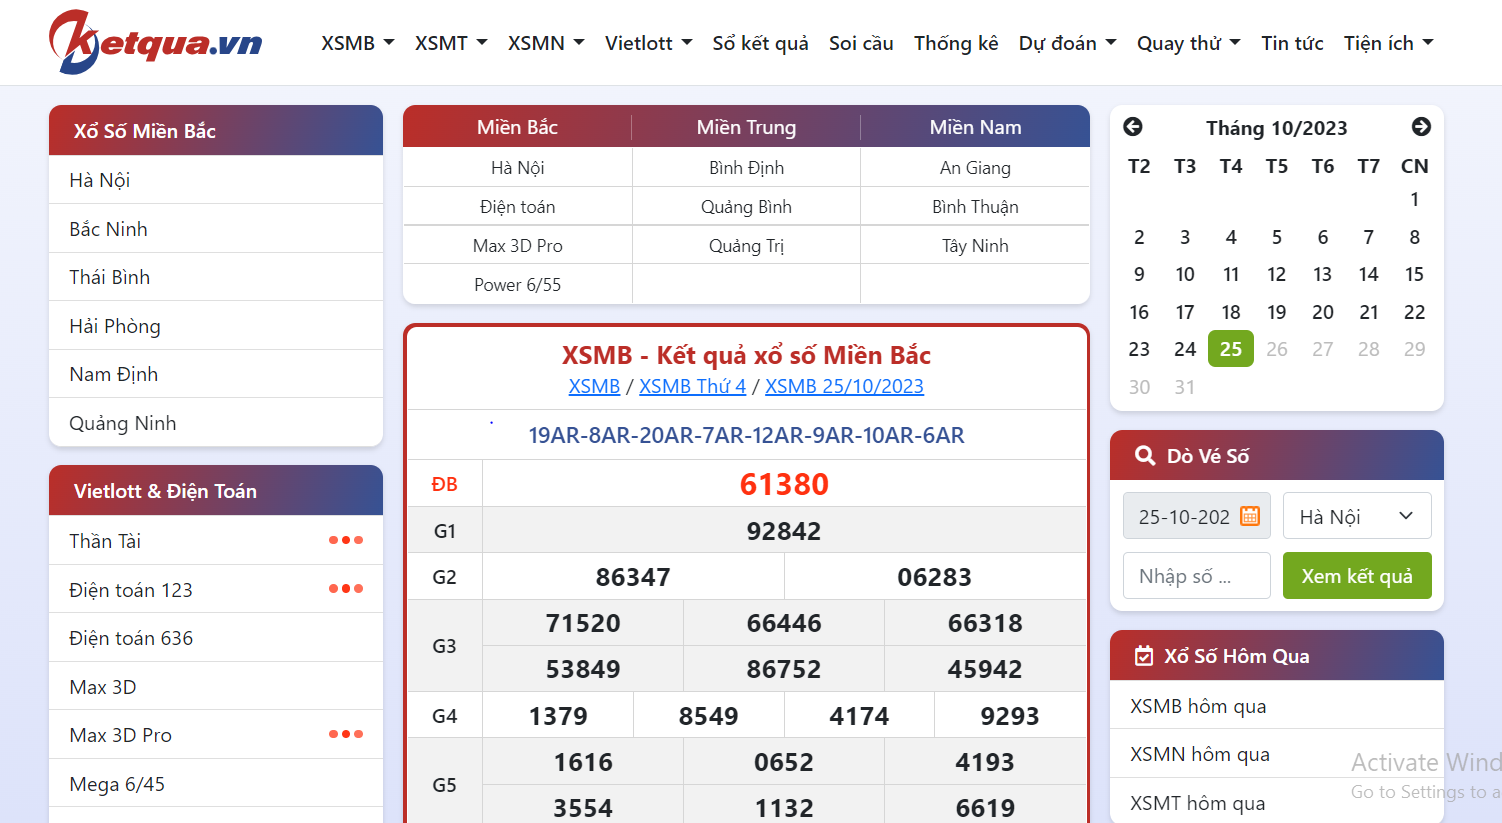This screenshot has width=1502, height=823.
Task: Expand the XSMN menu
Action: (x=546, y=43)
